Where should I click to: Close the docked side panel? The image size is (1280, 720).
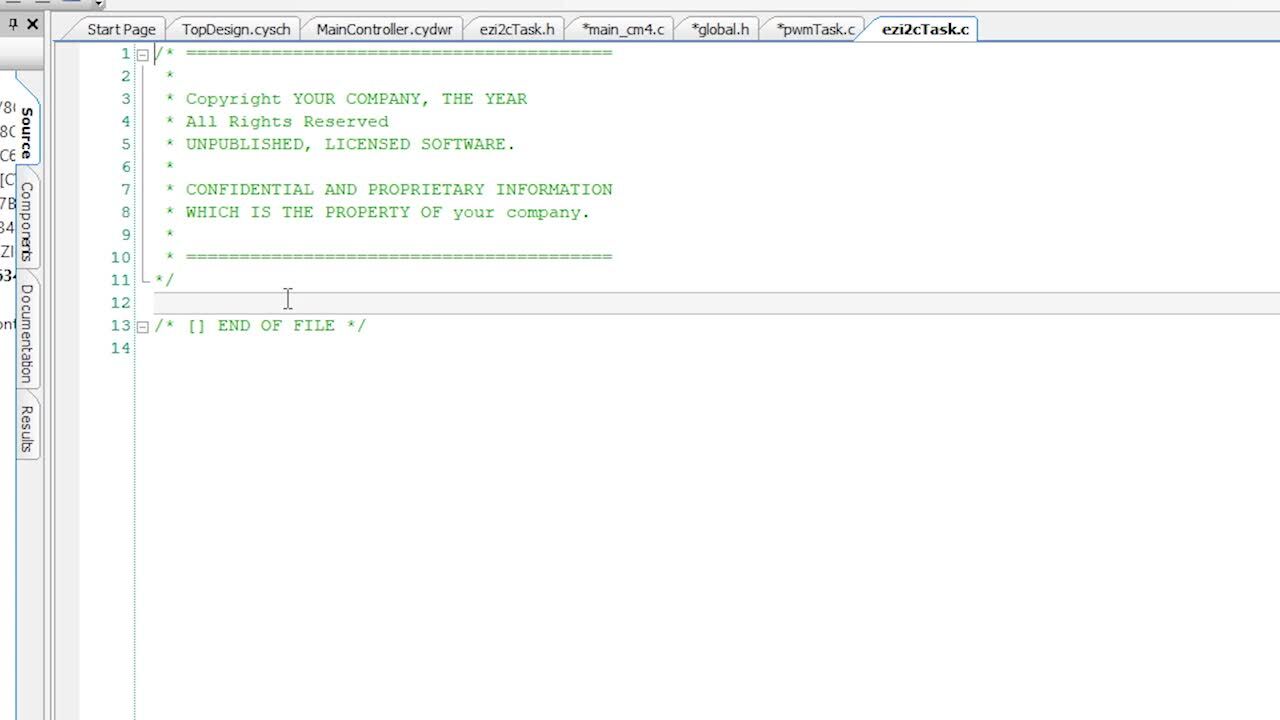pos(31,25)
